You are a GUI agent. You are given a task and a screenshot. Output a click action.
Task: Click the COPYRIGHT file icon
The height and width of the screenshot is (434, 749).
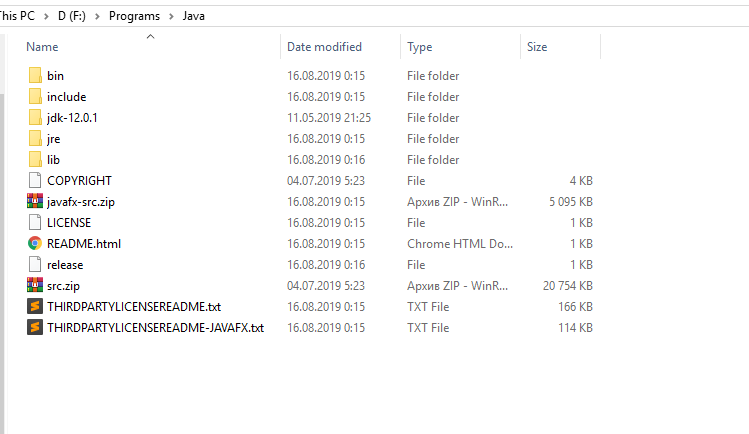[35, 180]
